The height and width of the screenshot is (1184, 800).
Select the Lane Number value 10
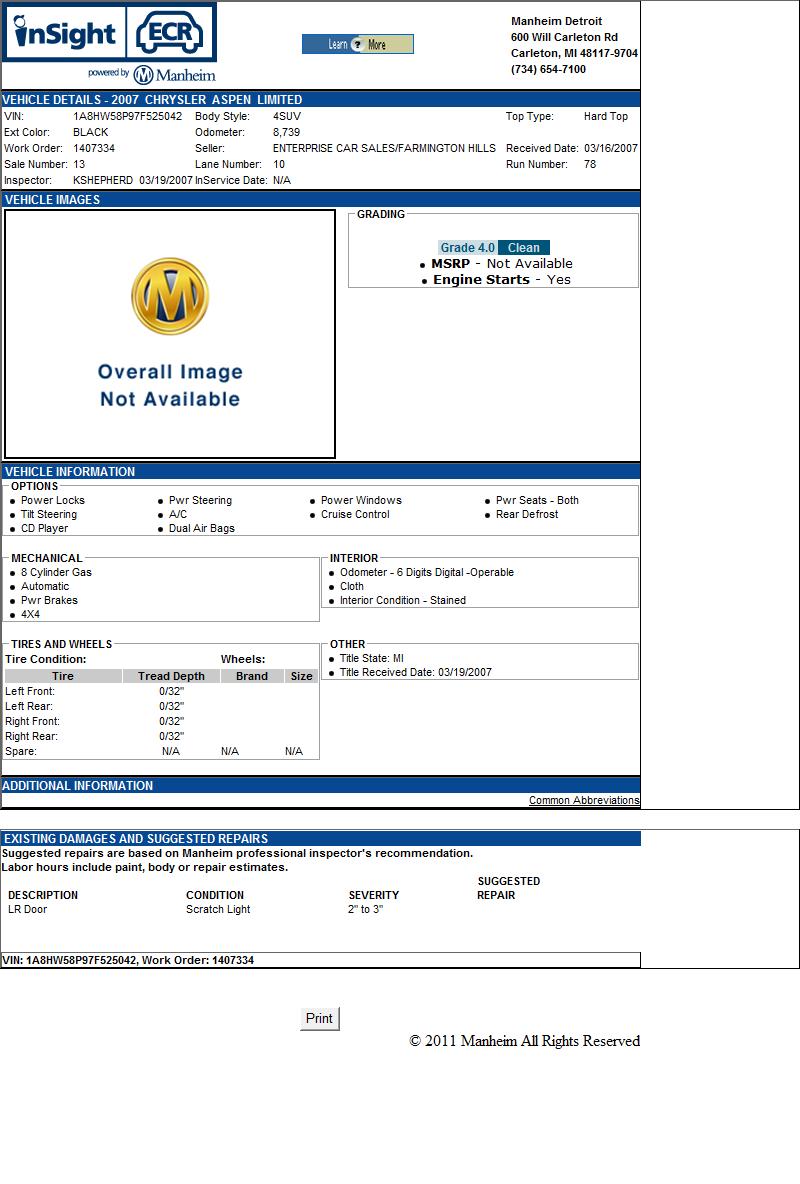pos(279,164)
